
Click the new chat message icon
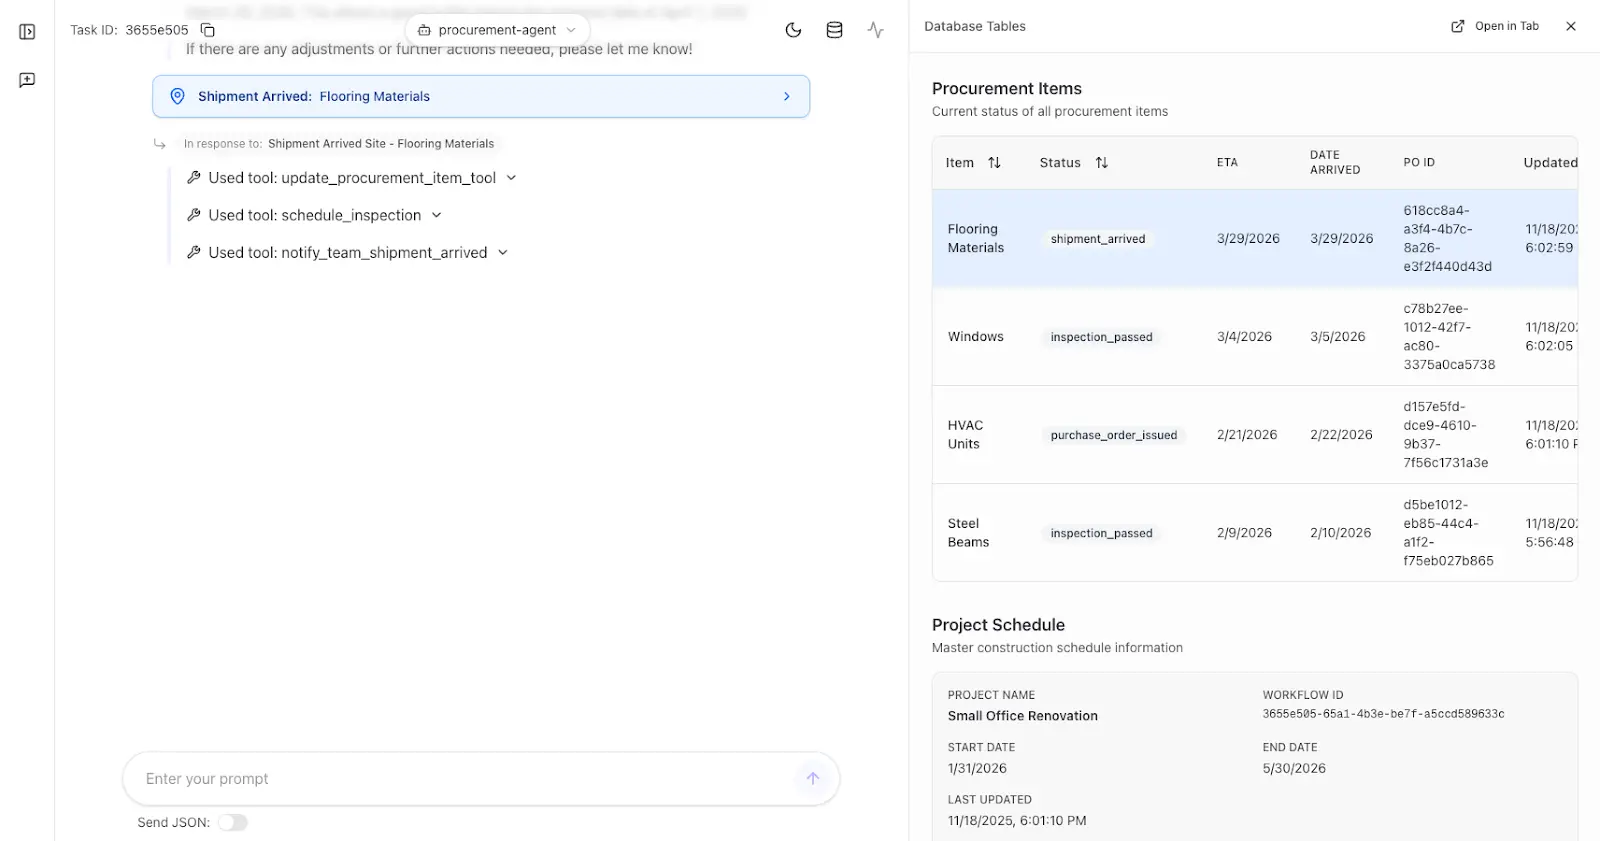tap(27, 80)
